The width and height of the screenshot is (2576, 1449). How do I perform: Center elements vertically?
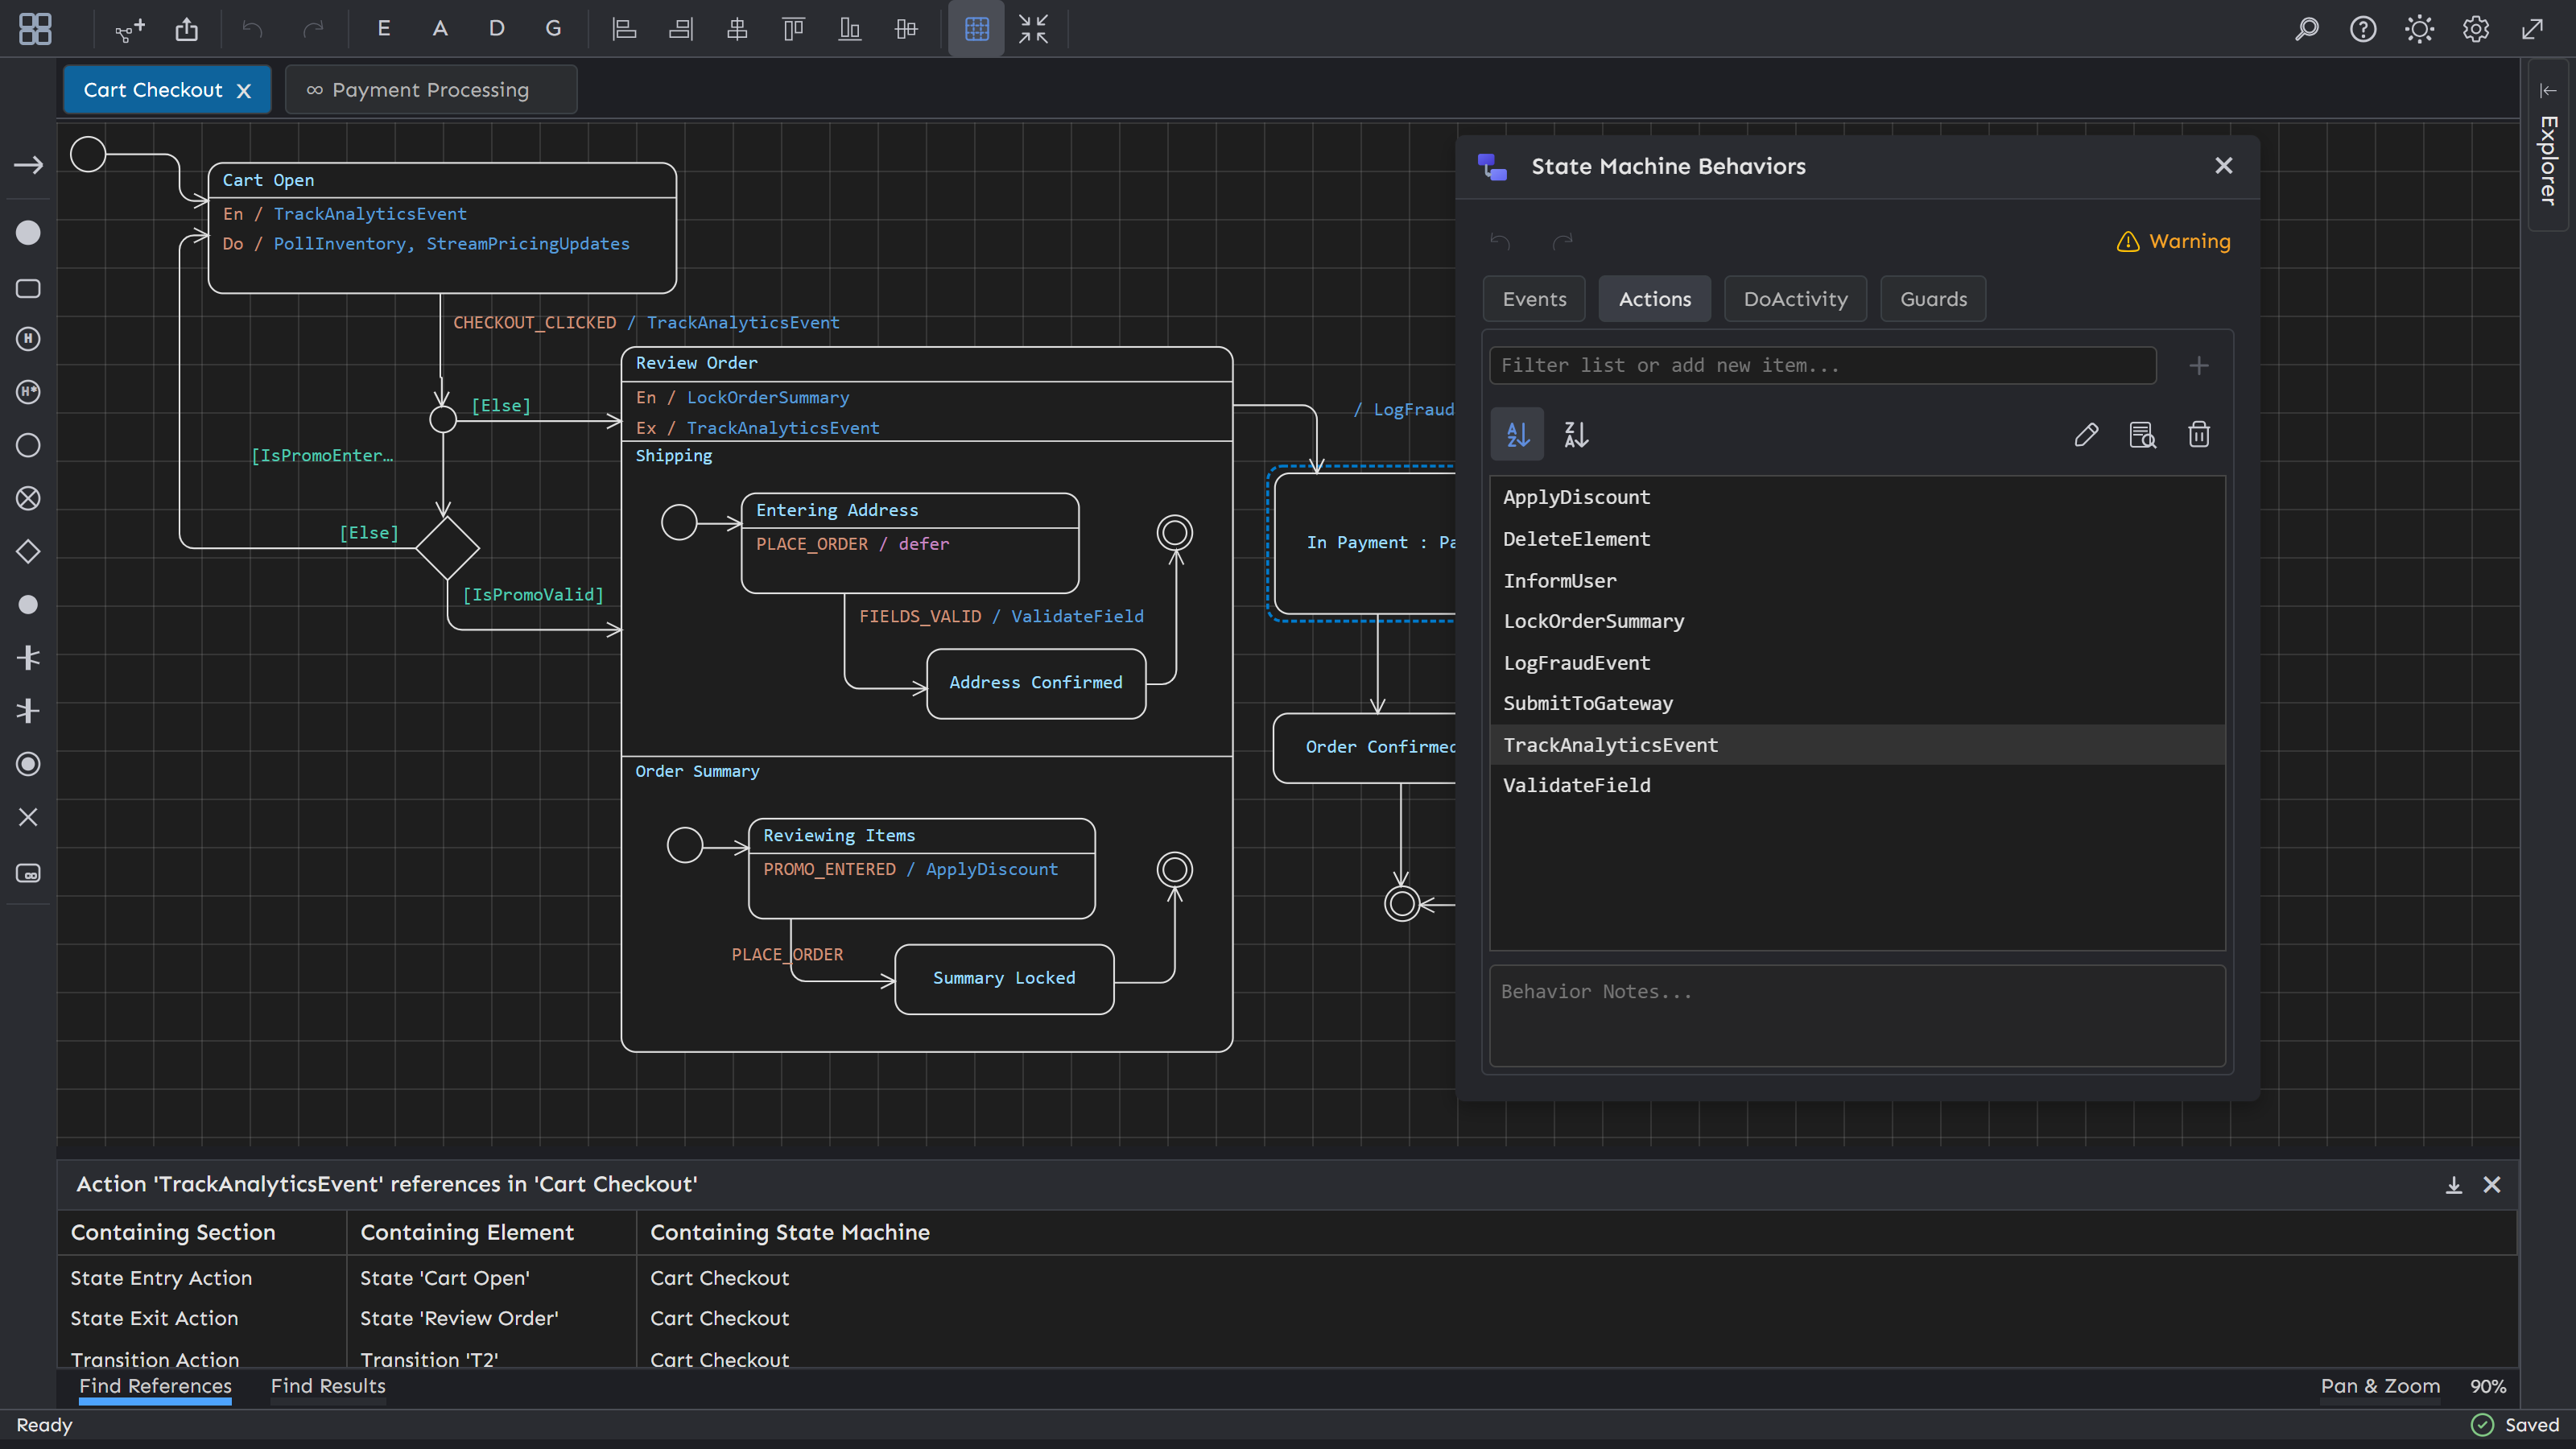point(906,29)
